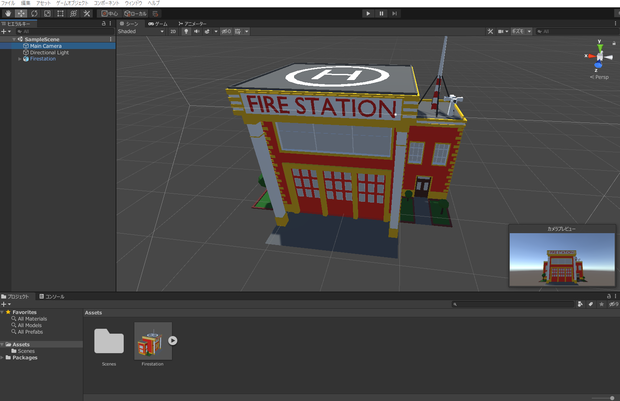Select Directional Light in hierarchy
The height and width of the screenshot is (401, 620).
49,52
